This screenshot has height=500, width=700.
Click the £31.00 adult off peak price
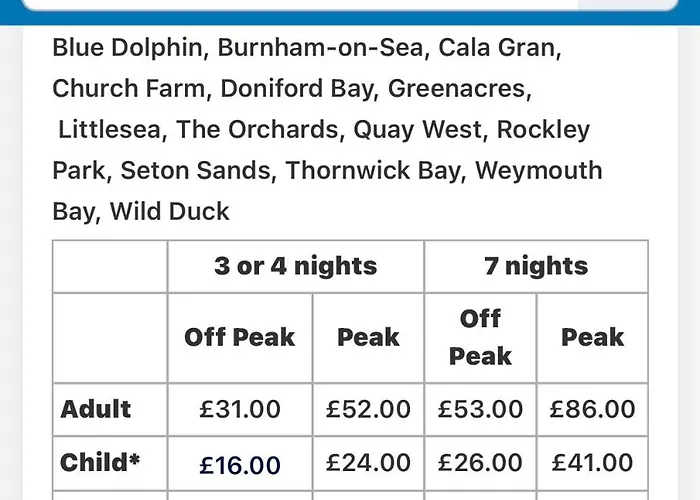point(240,409)
